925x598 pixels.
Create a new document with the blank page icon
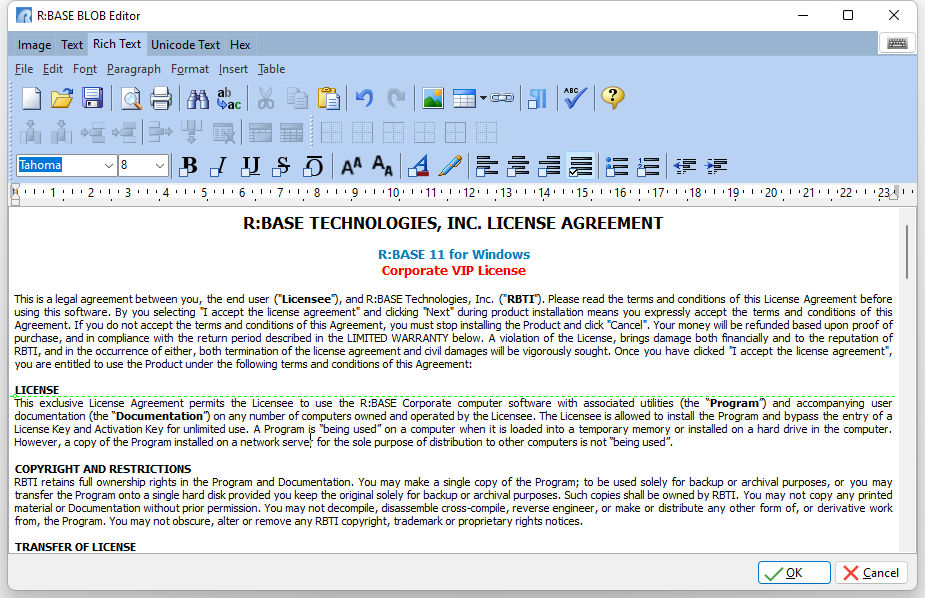pyautogui.click(x=31, y=98)
